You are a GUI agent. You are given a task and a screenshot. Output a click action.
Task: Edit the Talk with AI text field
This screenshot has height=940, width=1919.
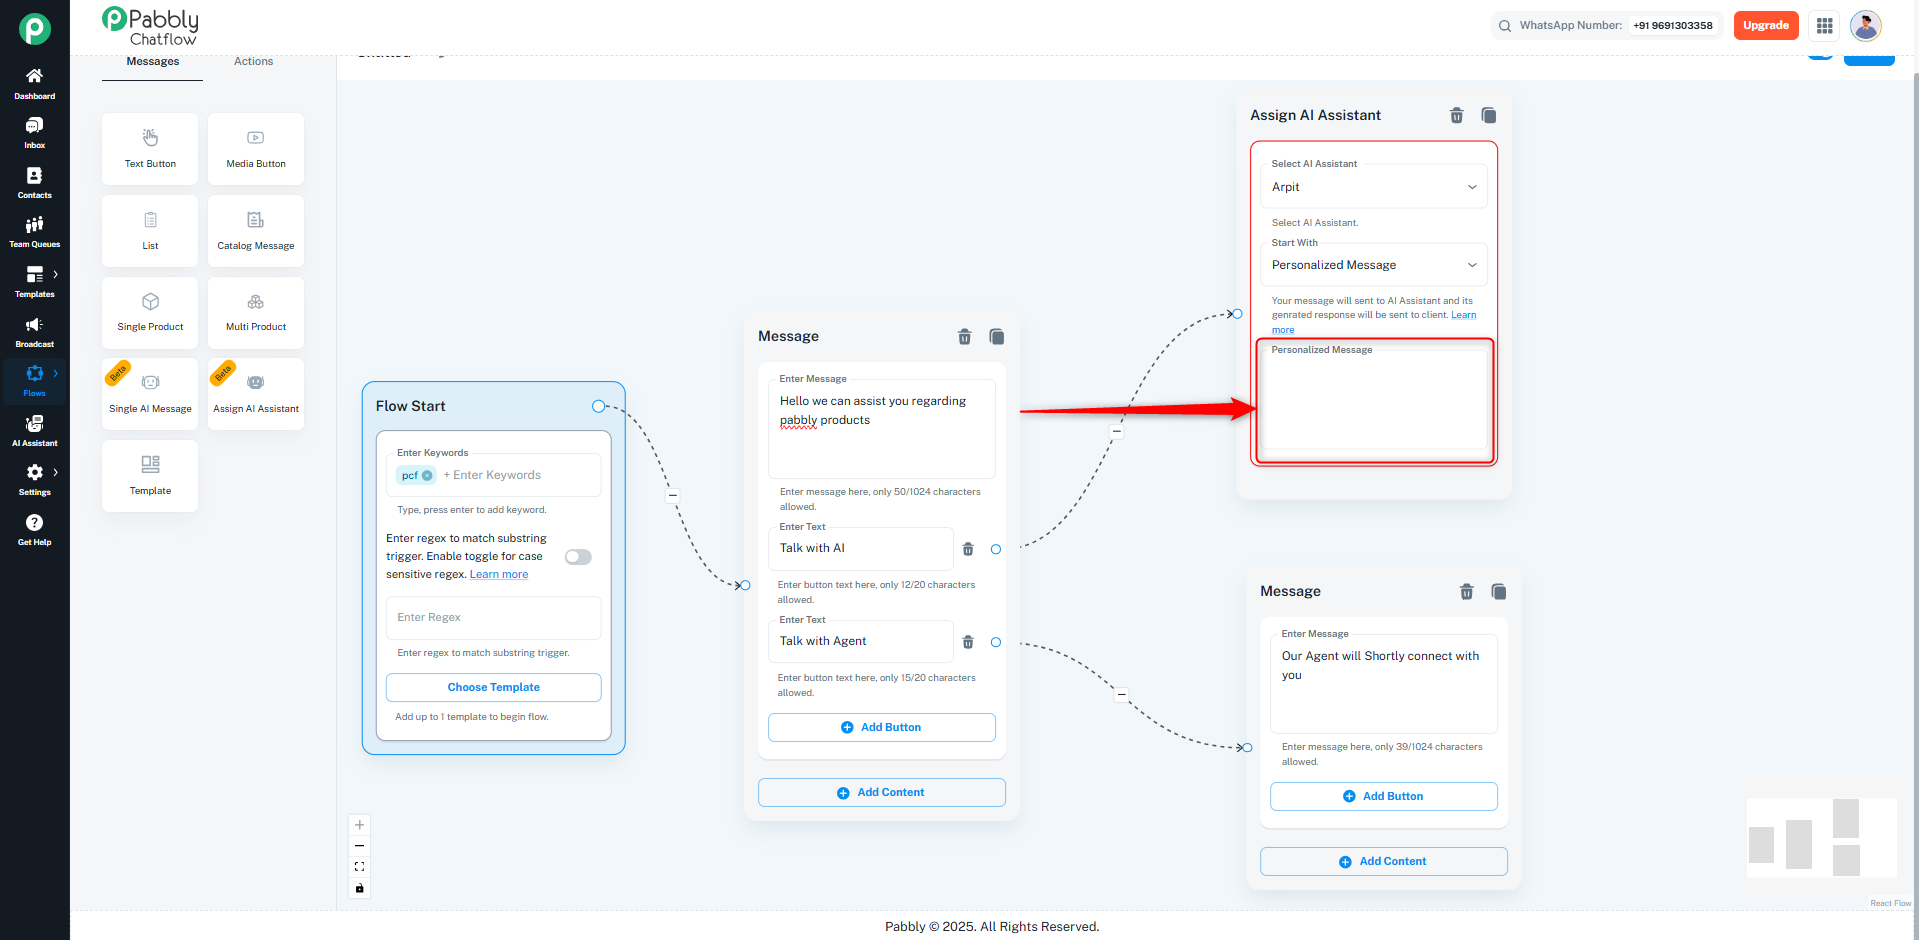coord(860,549)
